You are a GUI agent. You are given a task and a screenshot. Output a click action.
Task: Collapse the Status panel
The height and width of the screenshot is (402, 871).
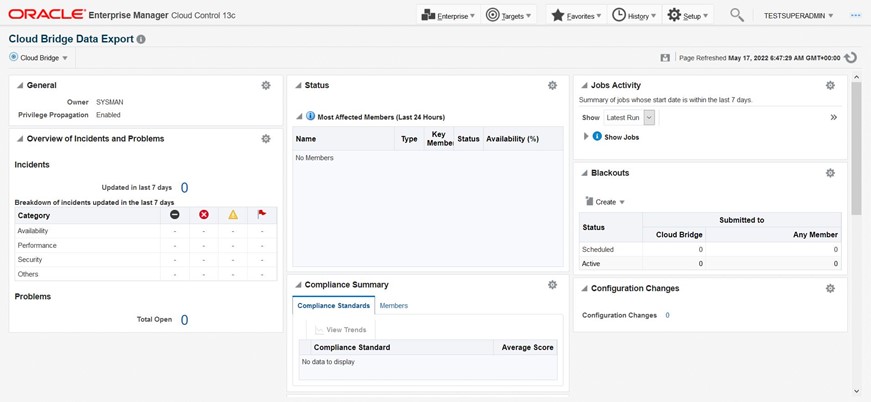[298, 86]
